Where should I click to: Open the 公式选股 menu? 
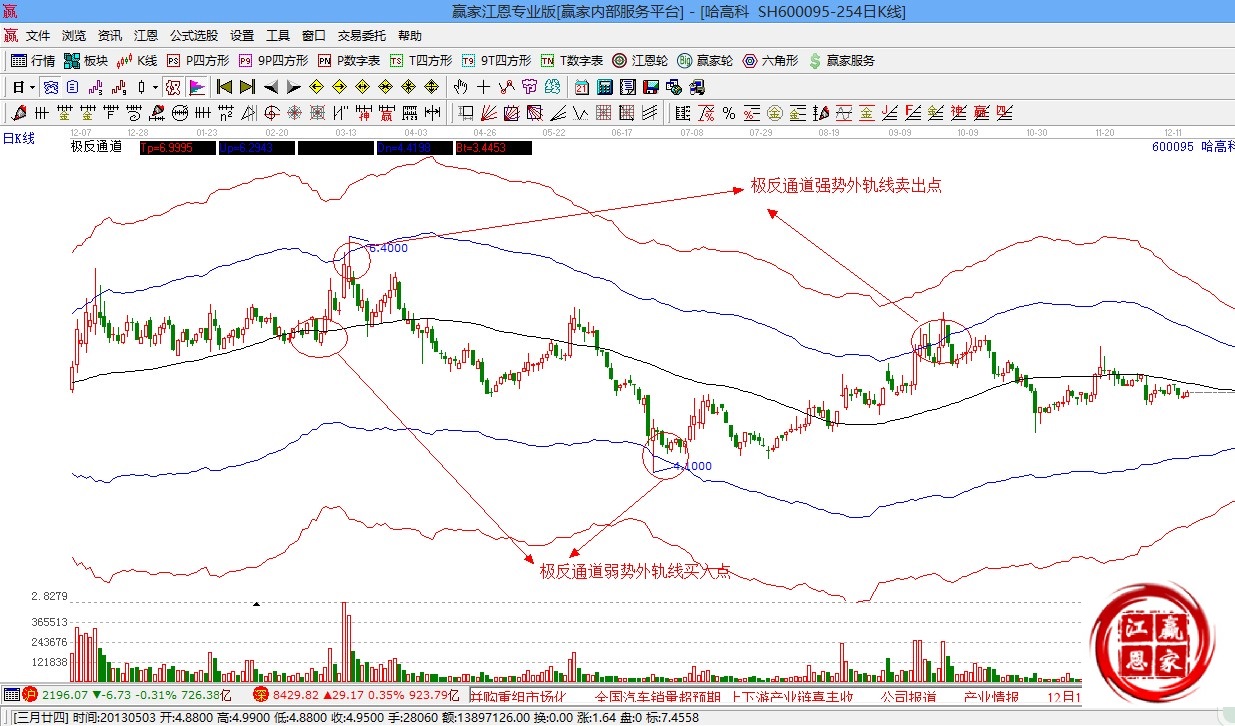coord(194,35)
